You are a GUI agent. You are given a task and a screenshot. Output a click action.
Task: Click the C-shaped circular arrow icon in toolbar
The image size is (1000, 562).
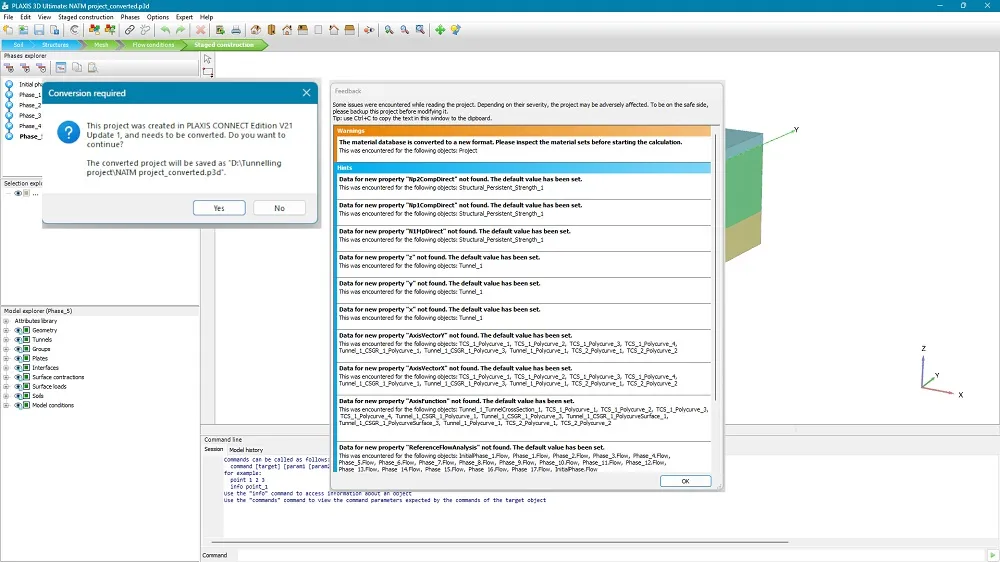click(x=74, y=30)
